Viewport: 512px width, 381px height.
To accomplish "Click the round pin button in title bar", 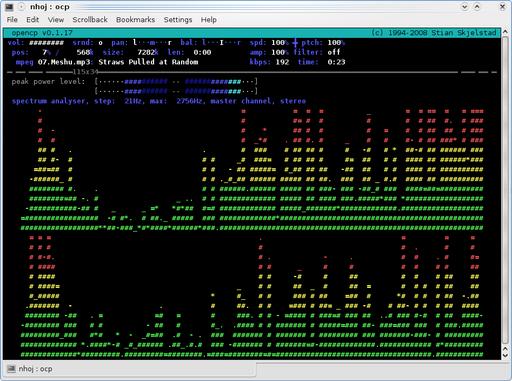I will point(21,6).
